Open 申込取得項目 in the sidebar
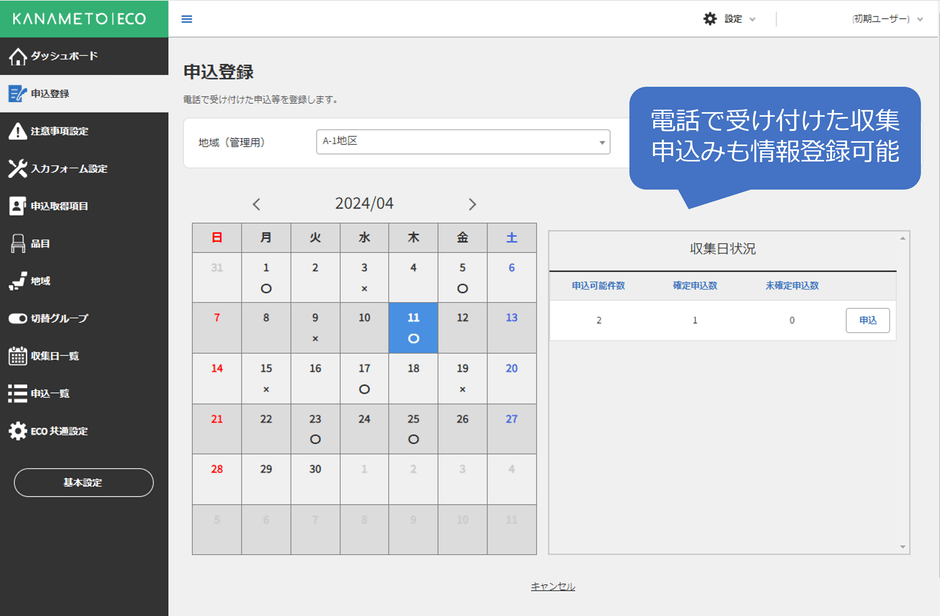 (x=60, y=206)
